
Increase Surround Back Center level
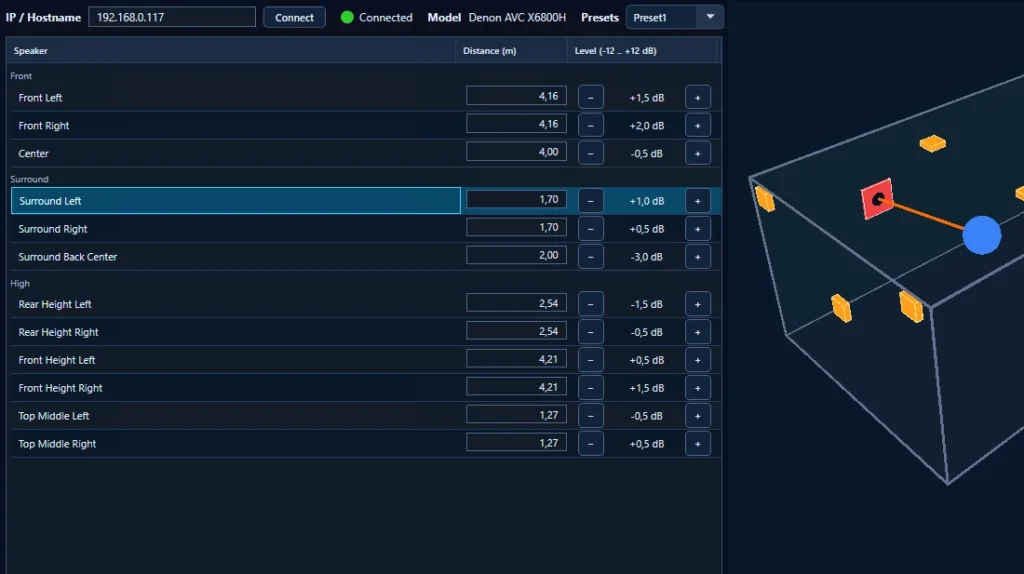point(697,257)
